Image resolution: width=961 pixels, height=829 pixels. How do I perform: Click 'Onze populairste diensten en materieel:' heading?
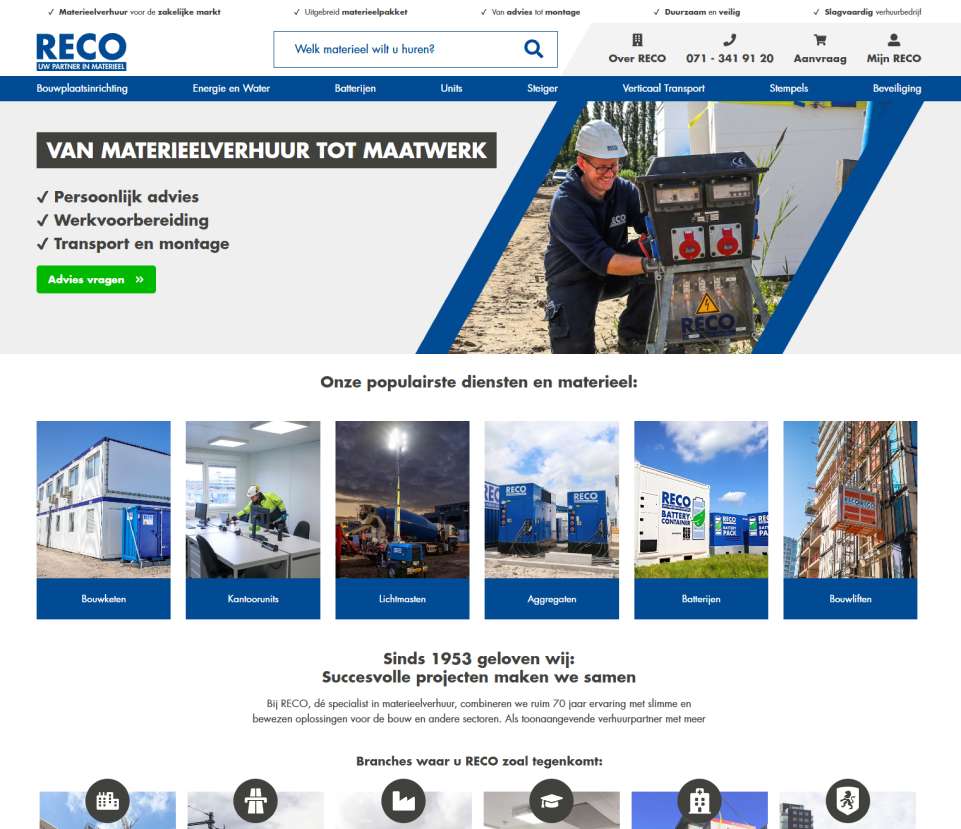(x=479, y=382)
